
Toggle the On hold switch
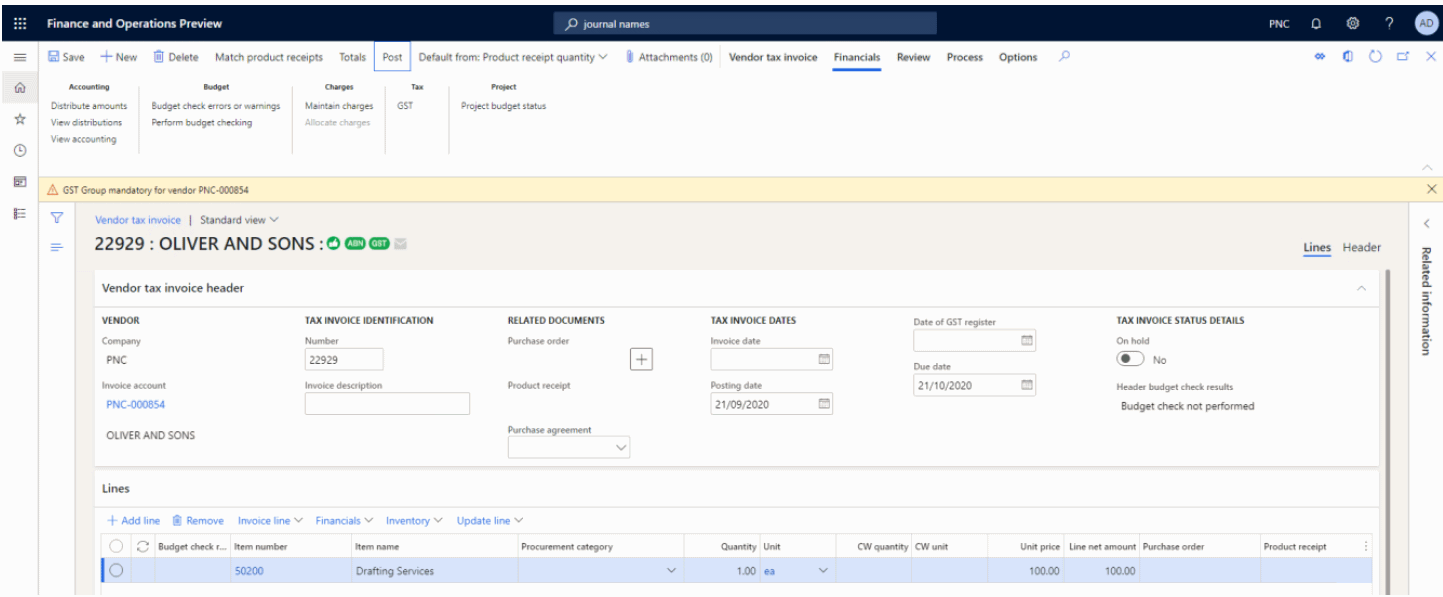click(x=1130, y=359)
